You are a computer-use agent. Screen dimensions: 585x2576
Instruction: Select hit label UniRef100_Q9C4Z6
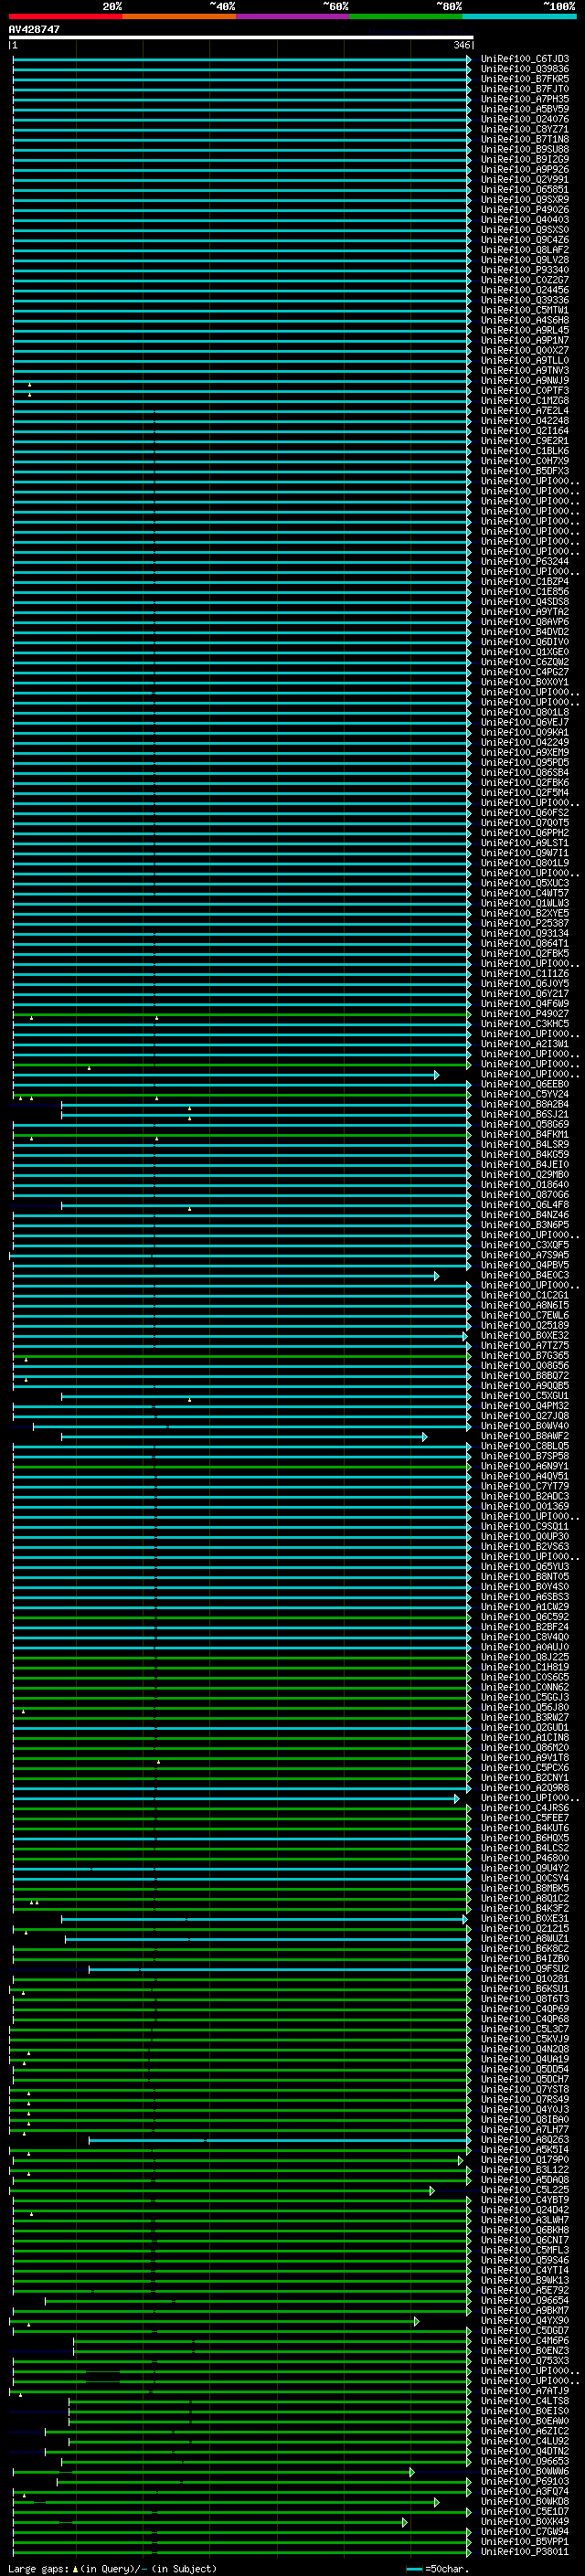coord(525,240)
